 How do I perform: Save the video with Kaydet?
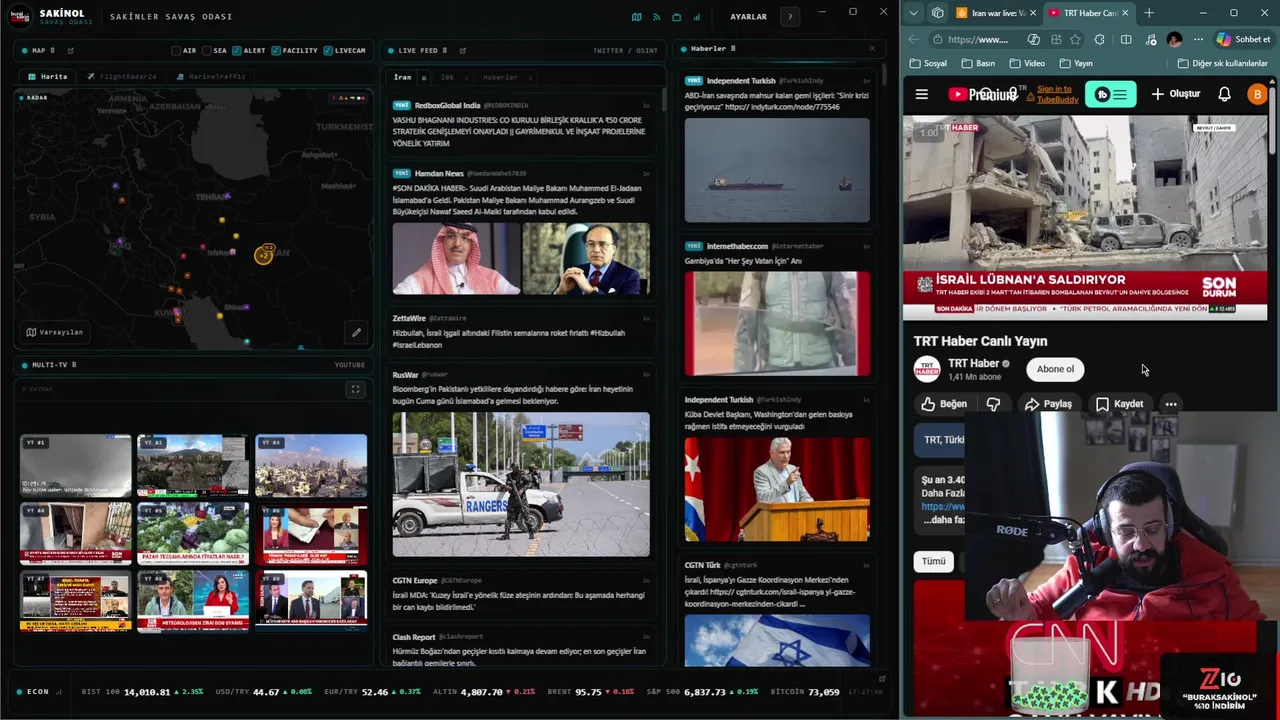[1119, 404]
